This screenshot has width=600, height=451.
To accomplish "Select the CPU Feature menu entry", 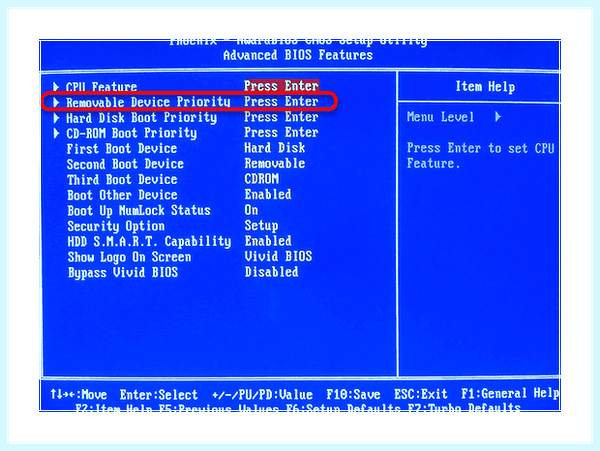I will click(101, 87).
